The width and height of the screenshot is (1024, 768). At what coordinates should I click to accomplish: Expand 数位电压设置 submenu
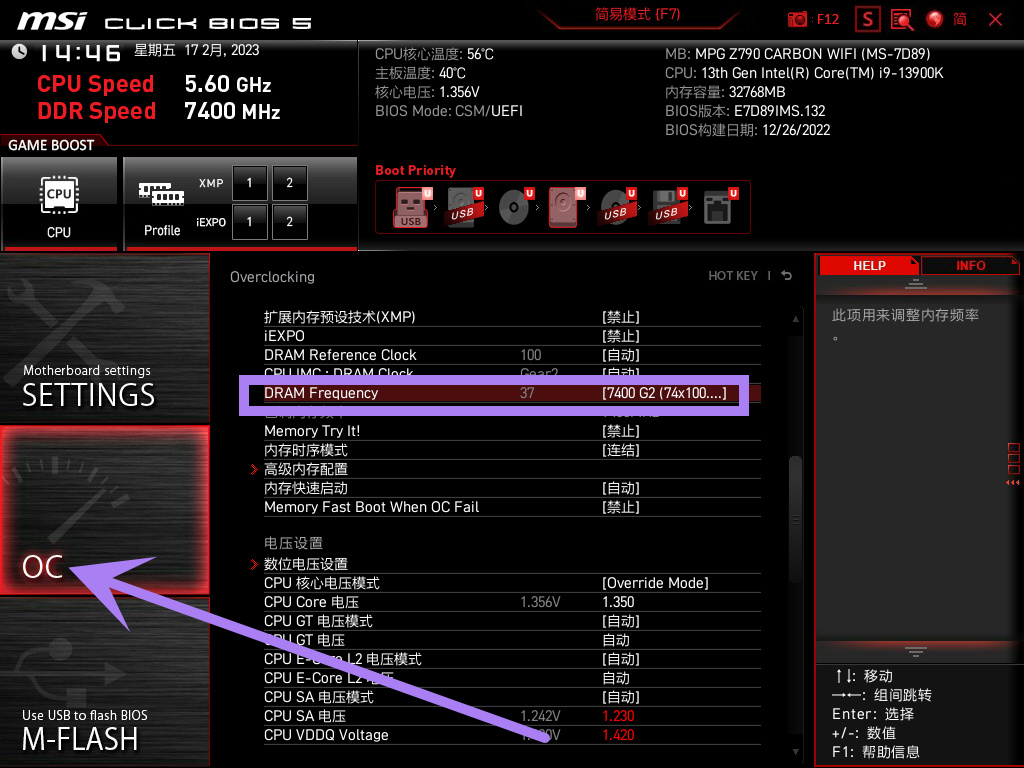tap(306, 564)
